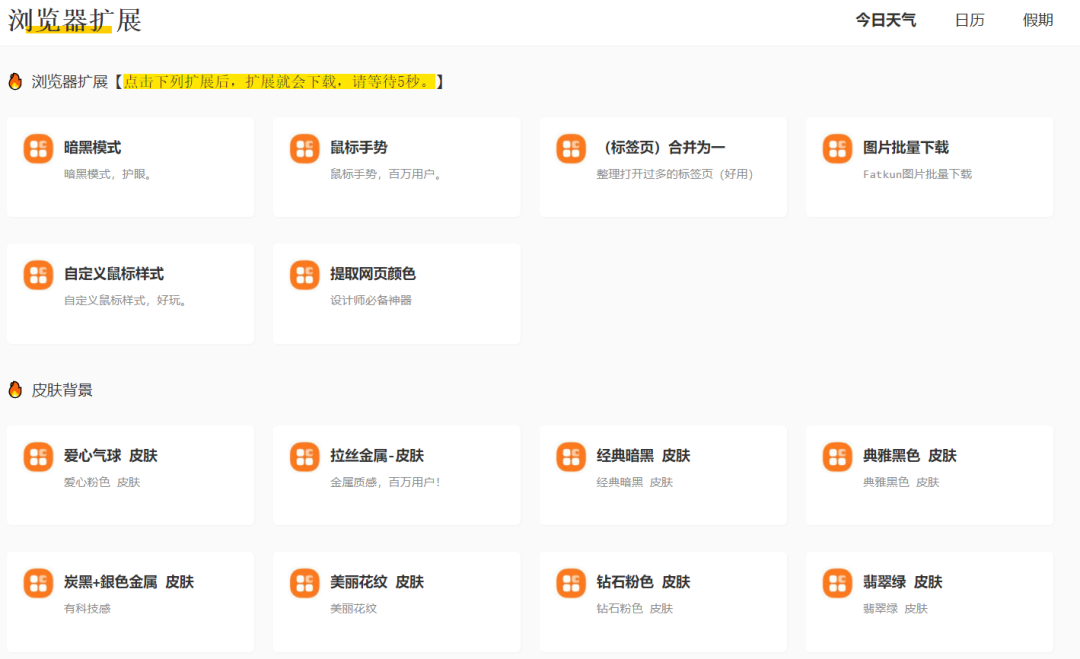The height and width of the screenshot is (659, 1080).
Task: Select the 典雅黑色 皮肤 title
Action: [910, 456]
